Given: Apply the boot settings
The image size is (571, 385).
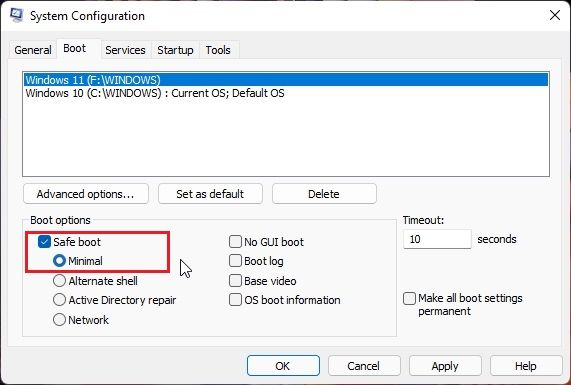Looking at the screenshot, I should coord(445,366).
